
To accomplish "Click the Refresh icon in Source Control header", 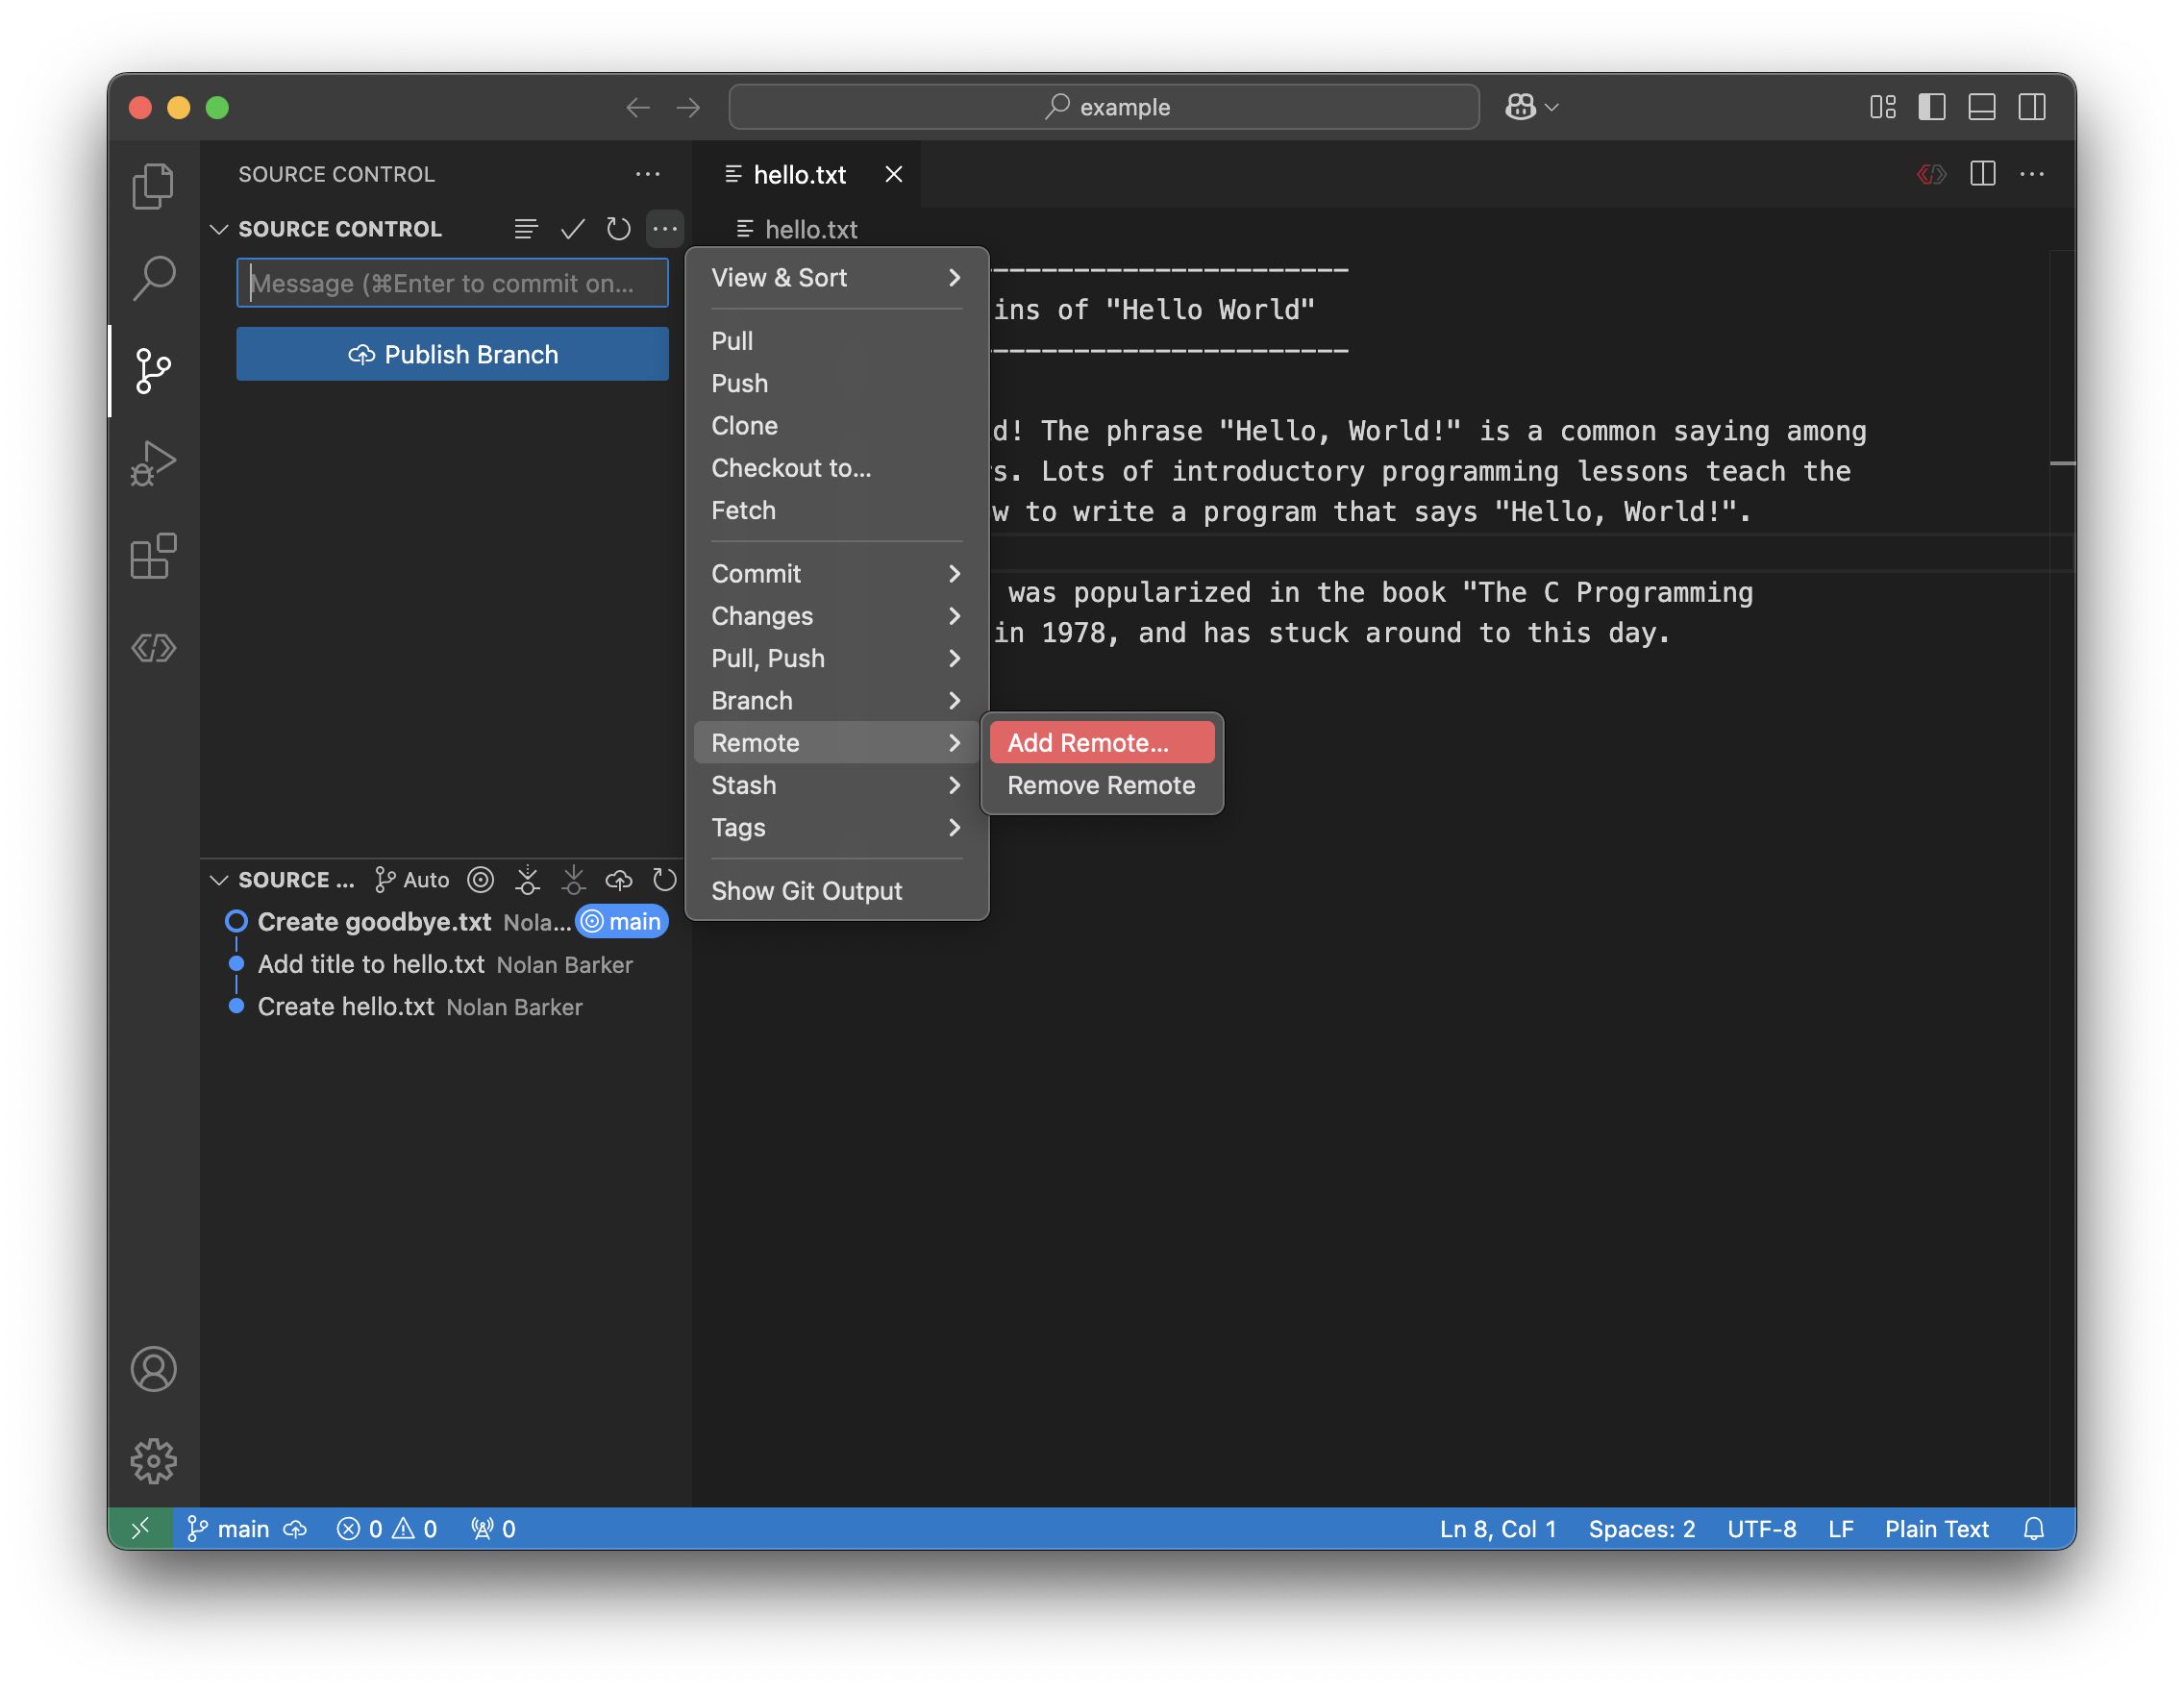I will (x=618, y=229).
